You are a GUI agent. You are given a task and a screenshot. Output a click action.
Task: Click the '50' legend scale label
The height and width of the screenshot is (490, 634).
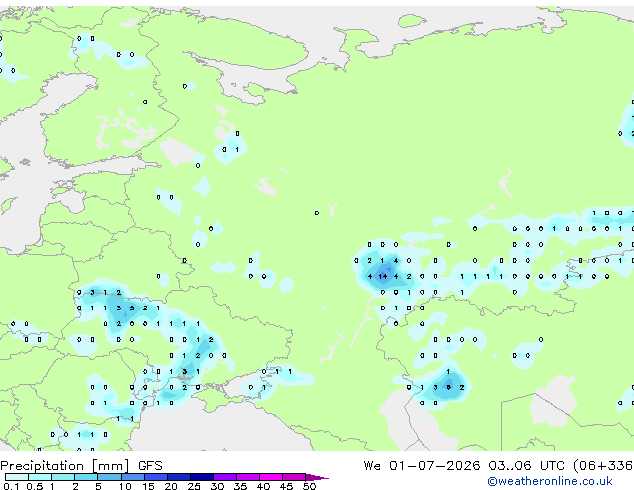click(x=309, y=486)
